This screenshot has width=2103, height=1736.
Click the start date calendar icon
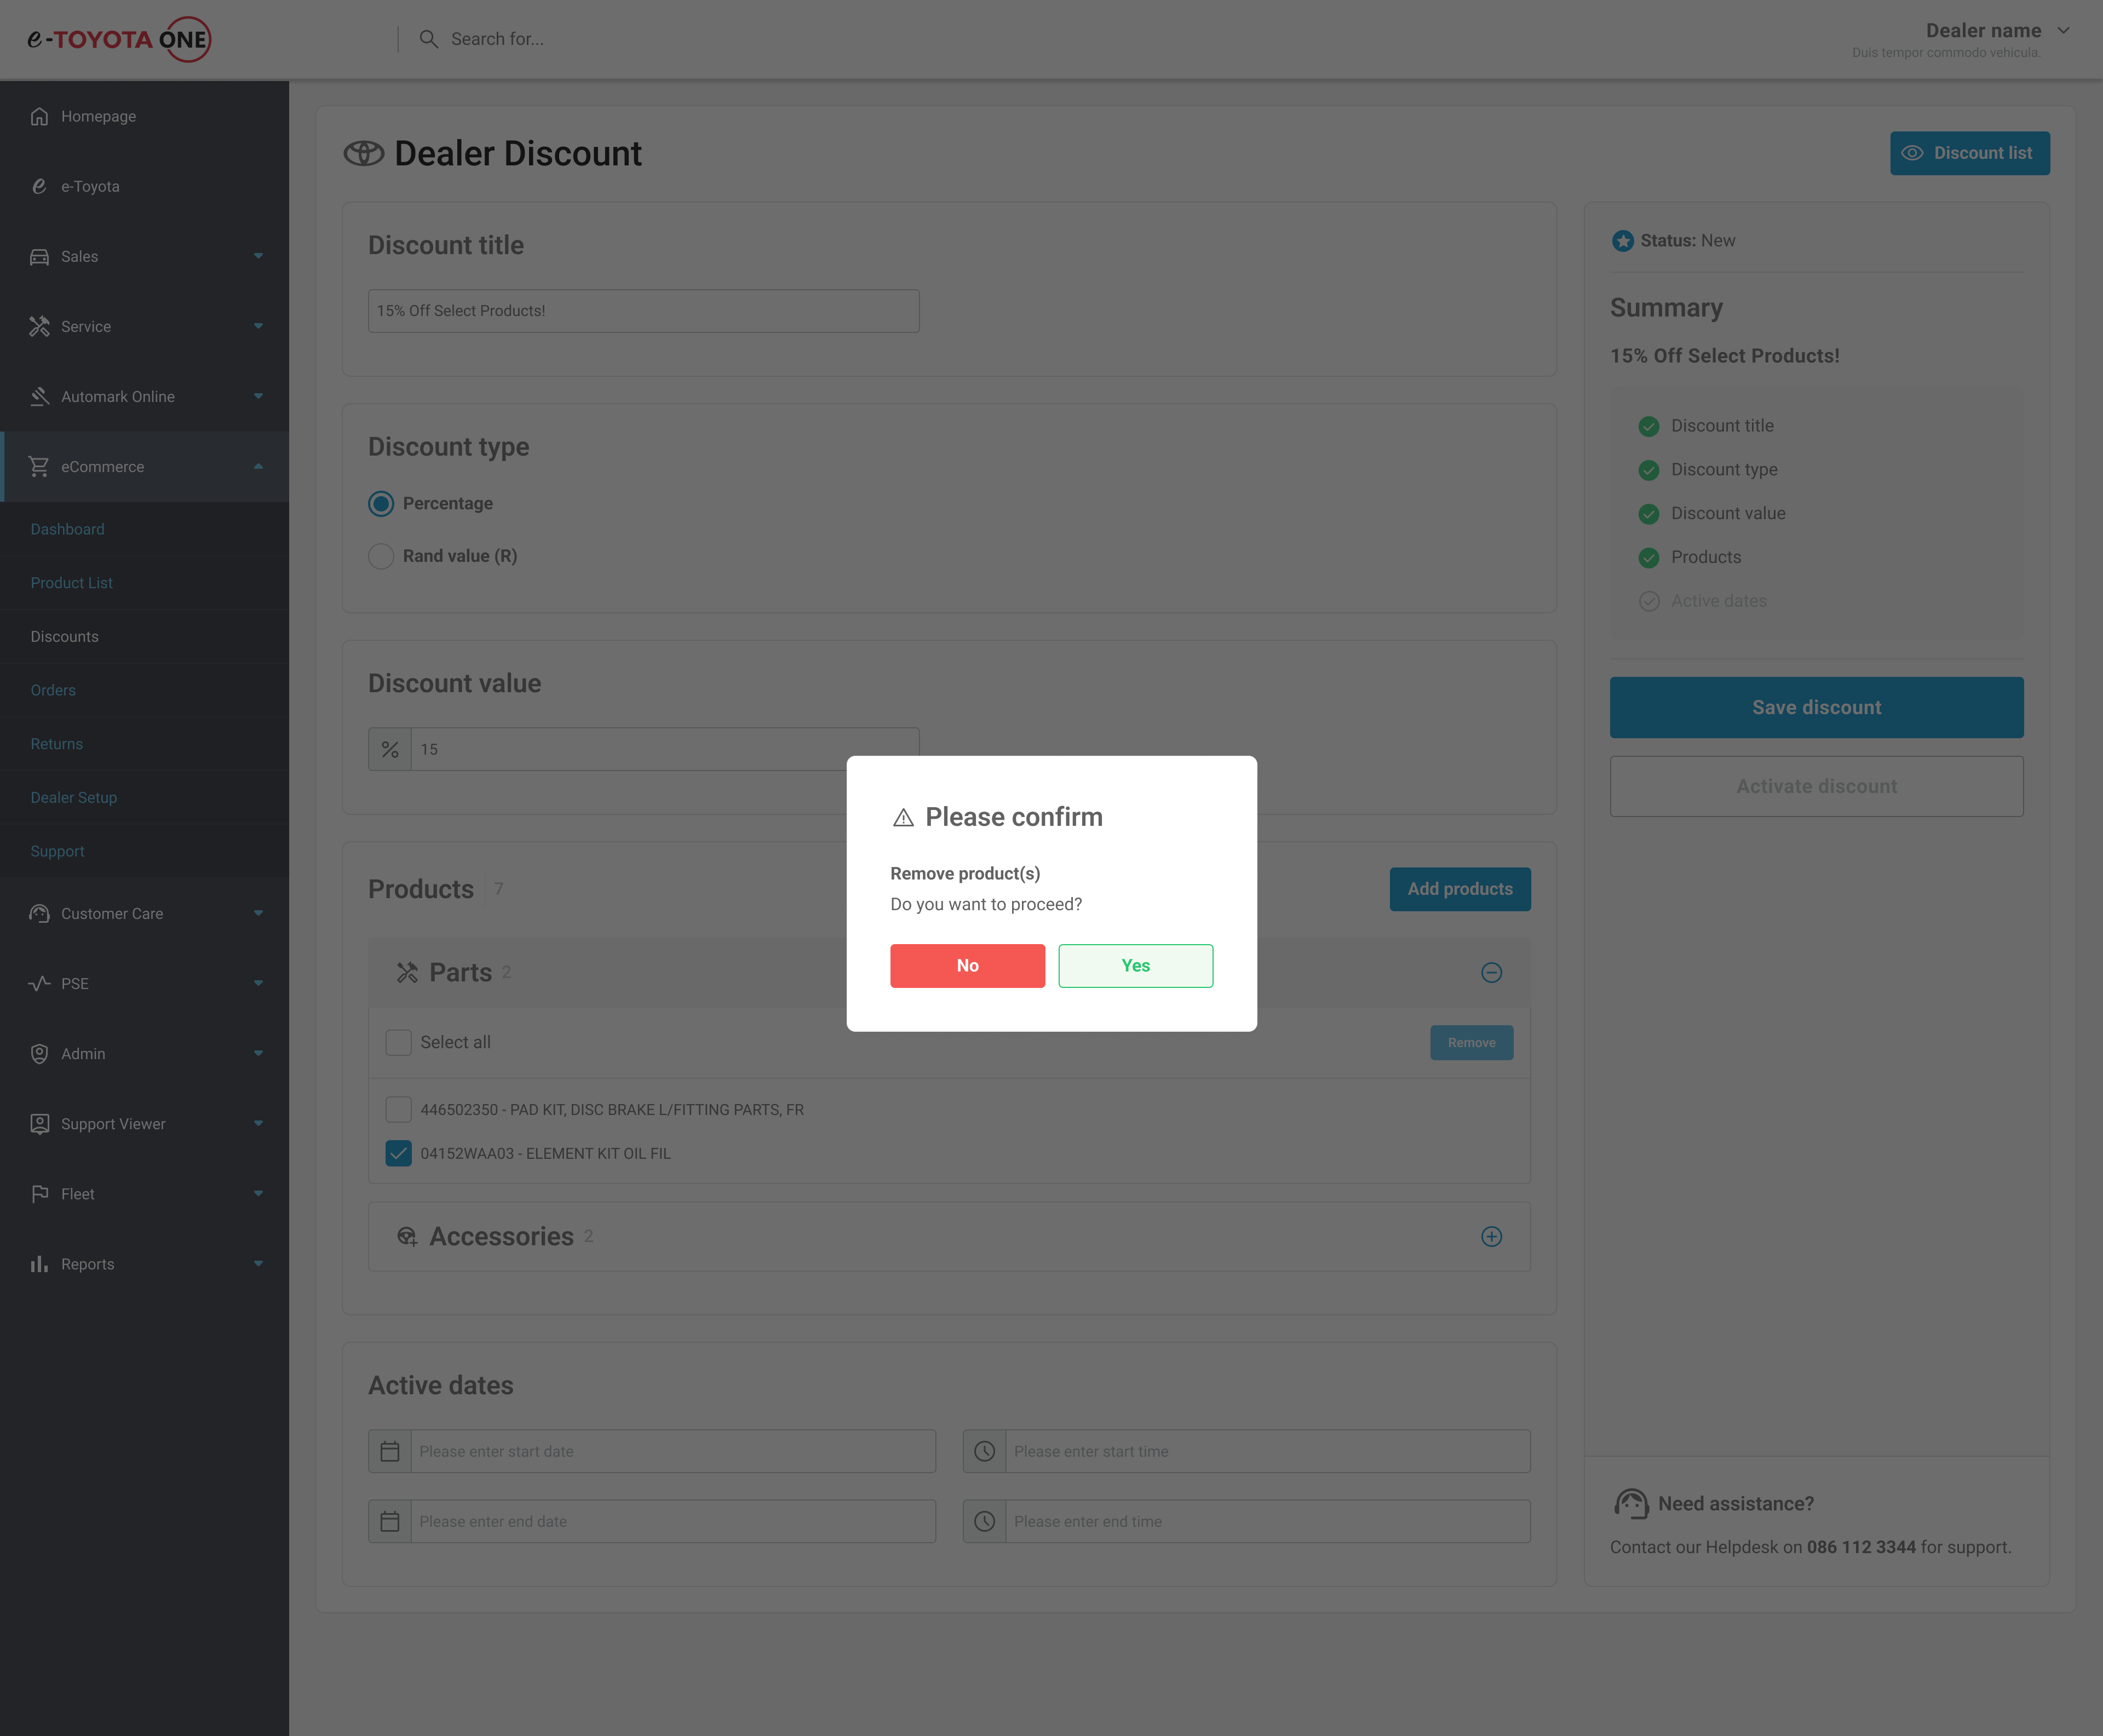pos(390,1451)
